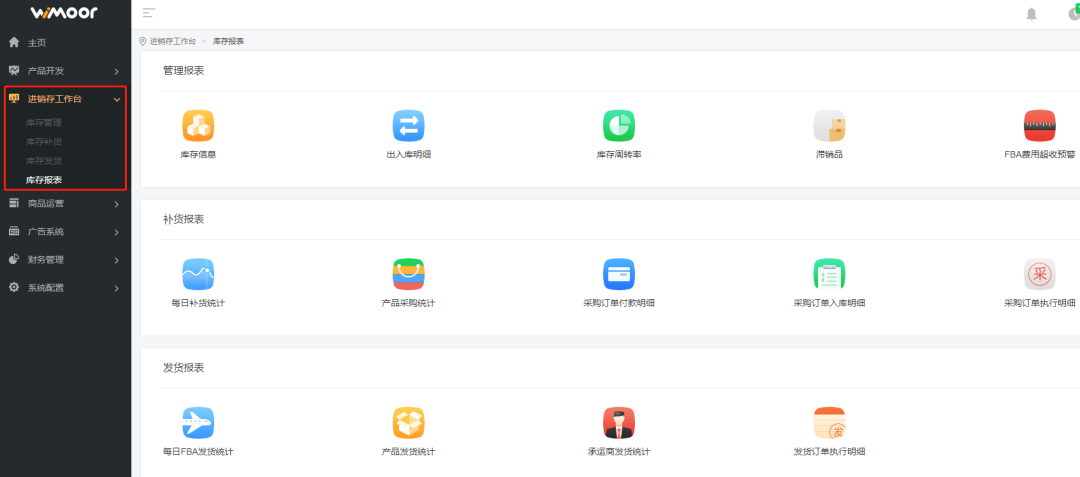
Task: Open the 库存信息 report icon
Action: tap(198, 126)
